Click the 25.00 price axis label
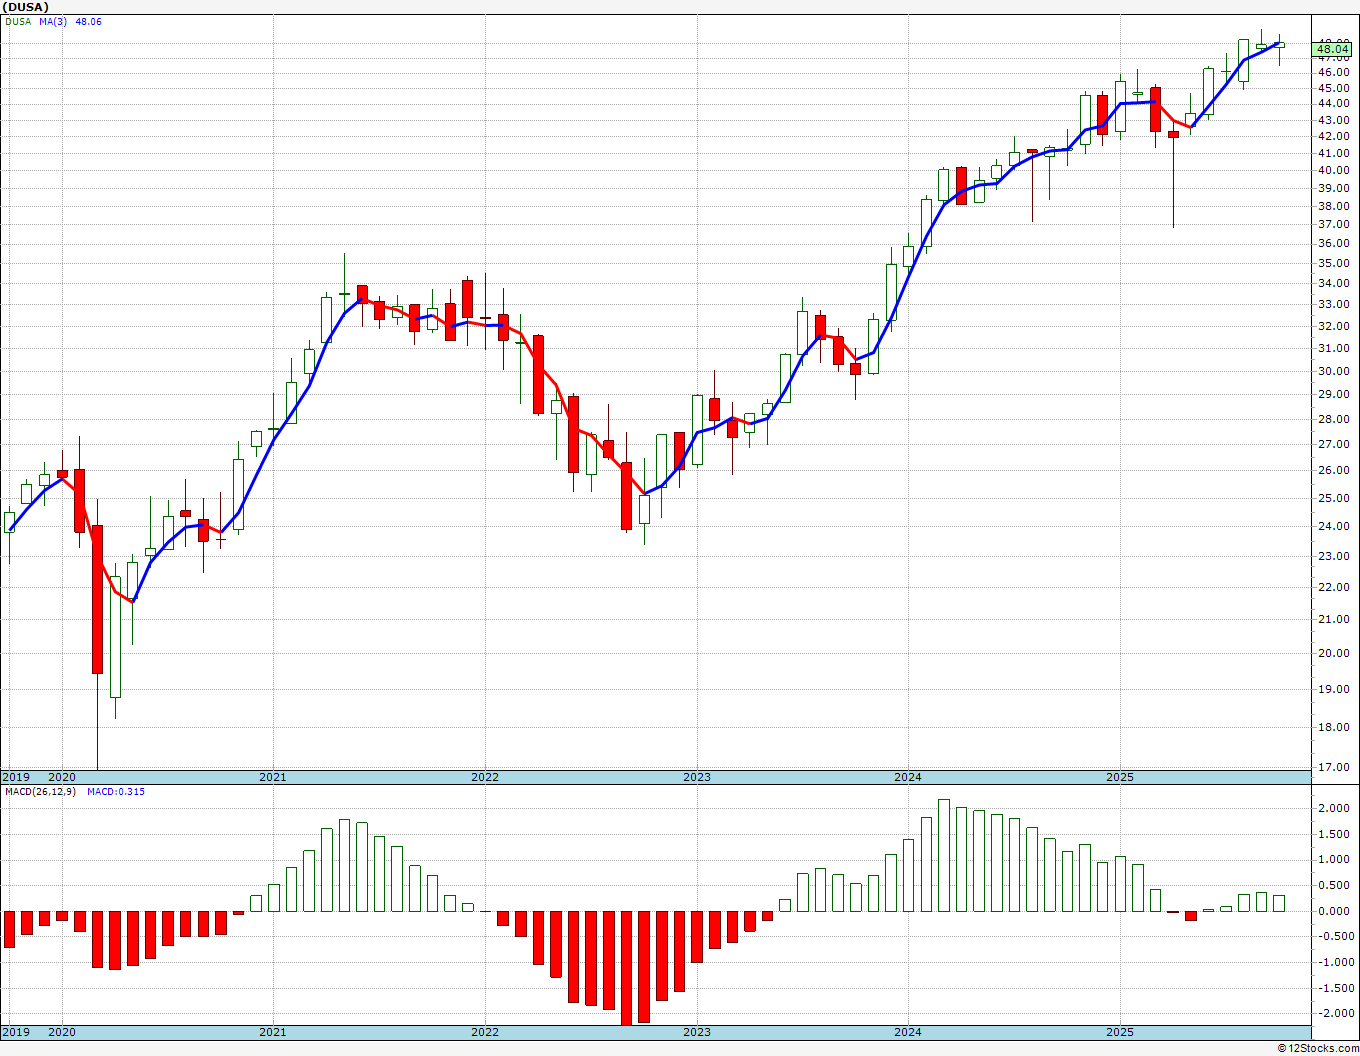 (x=1334, y=498)
